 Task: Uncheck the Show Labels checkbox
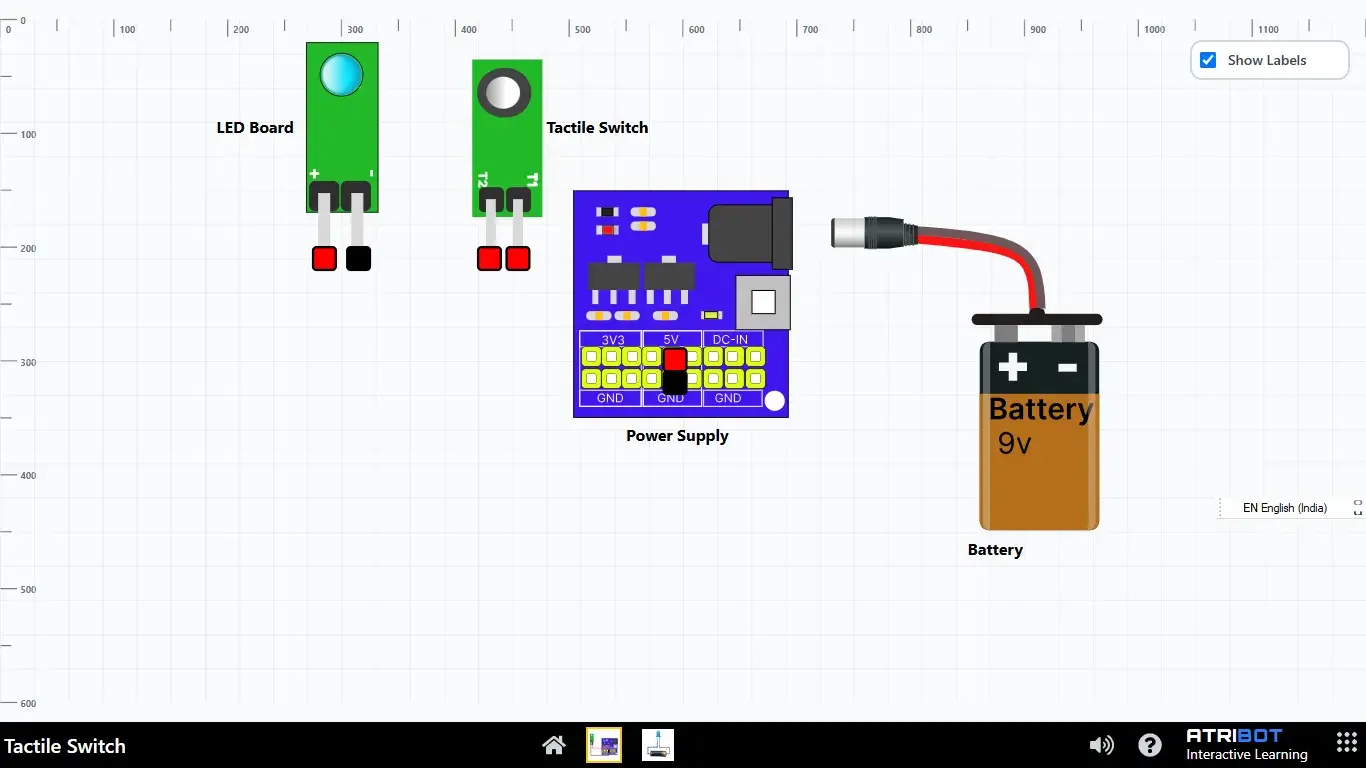(x=1208, y=60)
